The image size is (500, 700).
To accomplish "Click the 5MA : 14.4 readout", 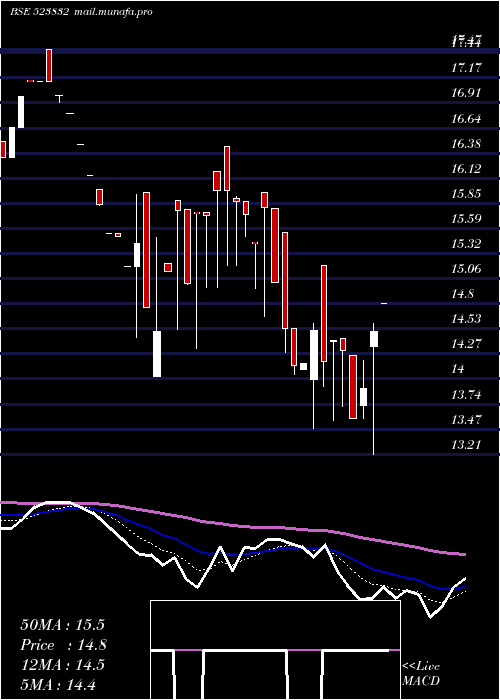I will pyautogui.click(x=58, y=684).
